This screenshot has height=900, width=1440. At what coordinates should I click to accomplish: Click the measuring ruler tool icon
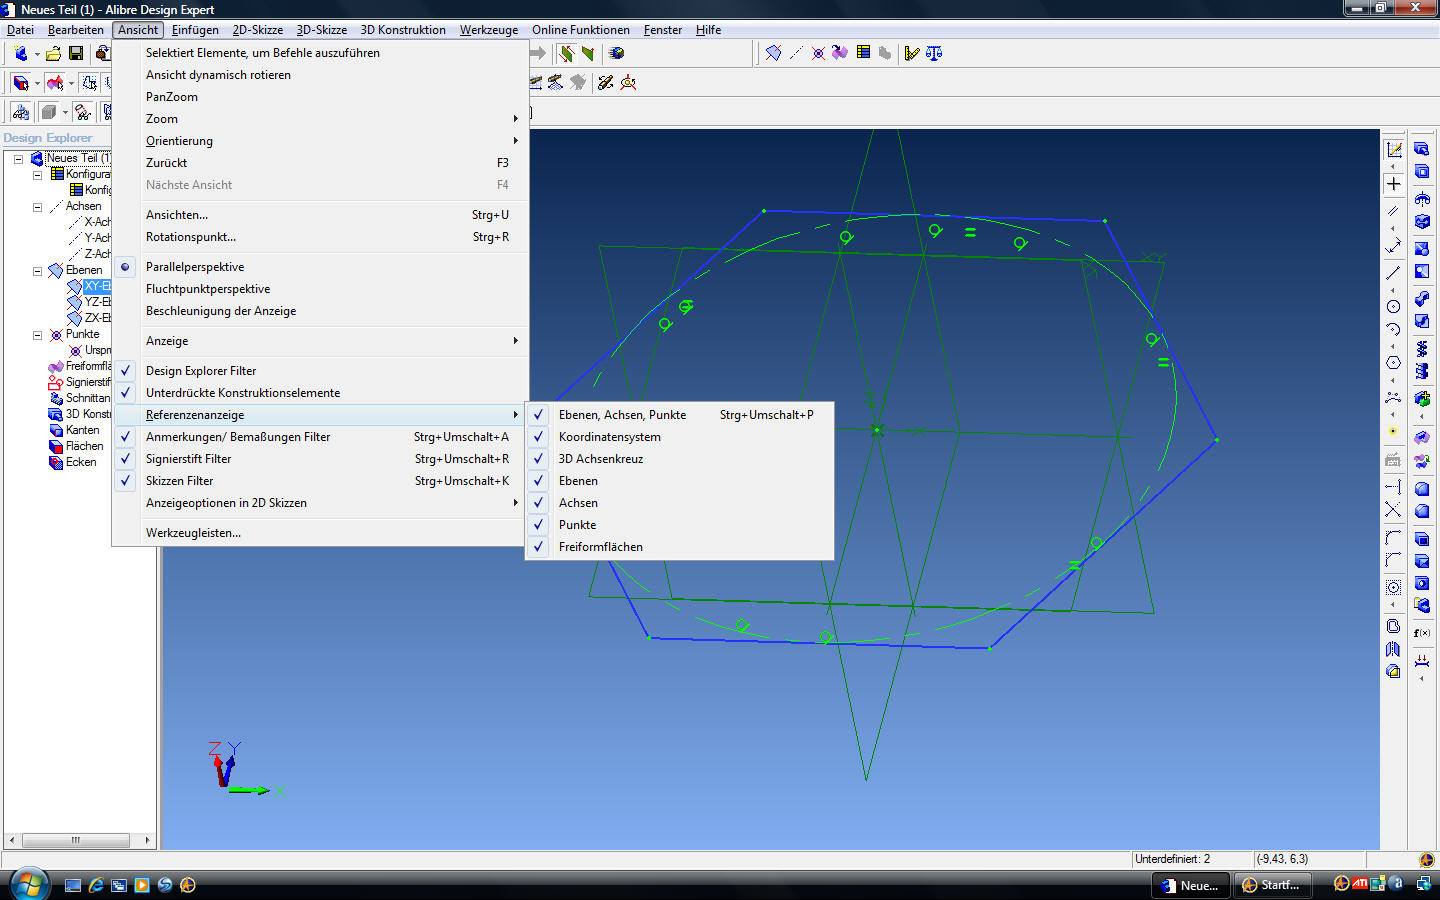point(911,53)
